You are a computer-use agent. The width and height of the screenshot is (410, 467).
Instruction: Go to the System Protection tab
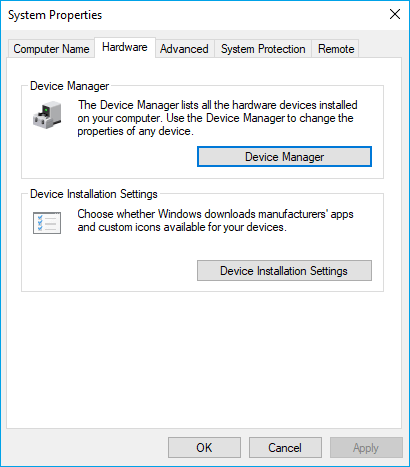coord(263,49)
